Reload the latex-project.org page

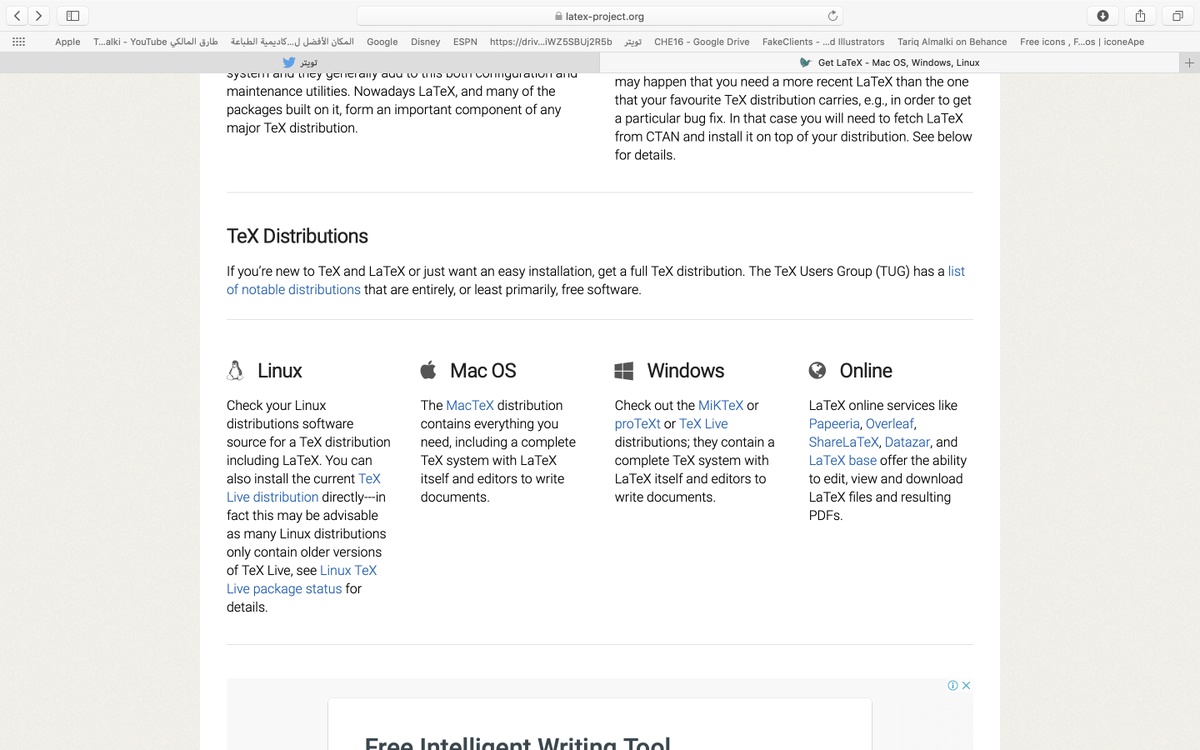(x=832, y=16)
